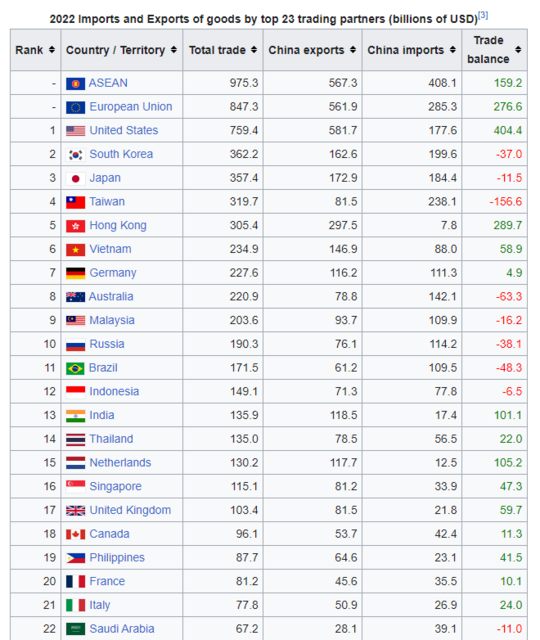Open the European Union flag image
The width and height of the screenshot is (540, 640).
pos(76,107)
